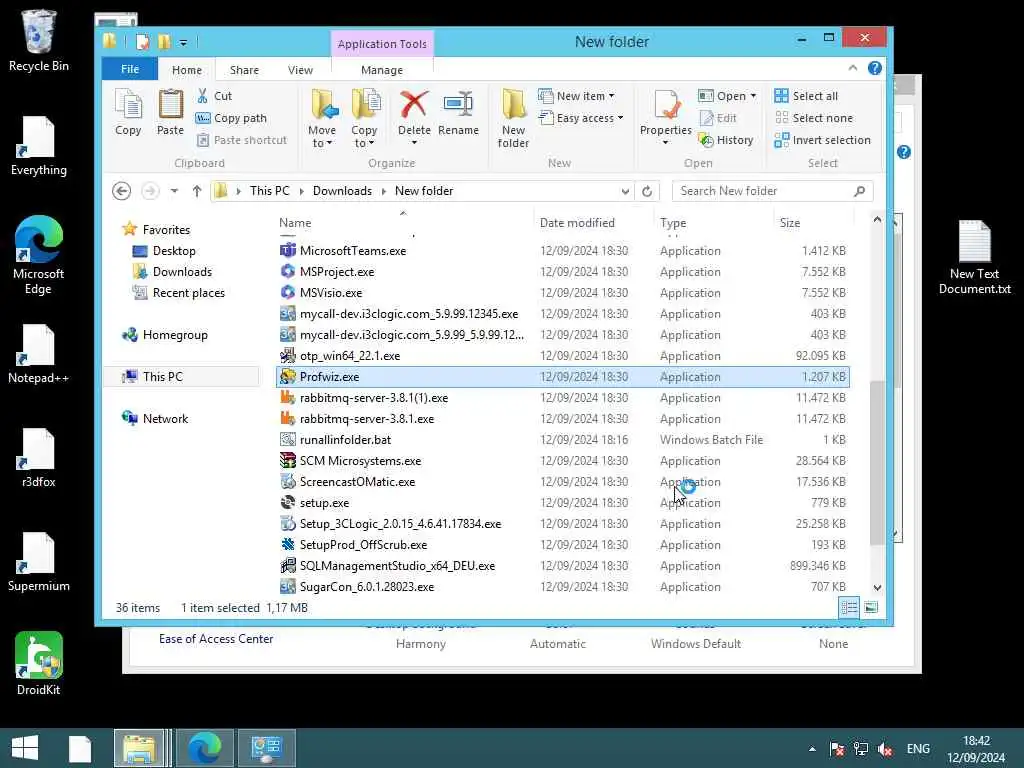The height and width of the screenshot is (768, 1024).
Task: Click the Recycle Bin desktop icon
Action: click(x=39, y=40)
